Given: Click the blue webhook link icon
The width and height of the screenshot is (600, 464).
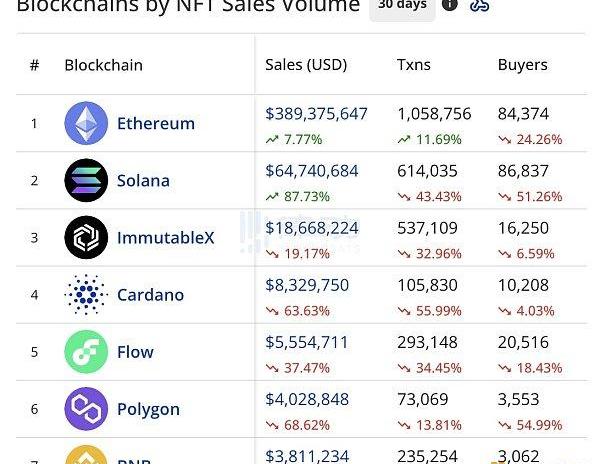Looking at the screenshot, I should tap(480, 5).
